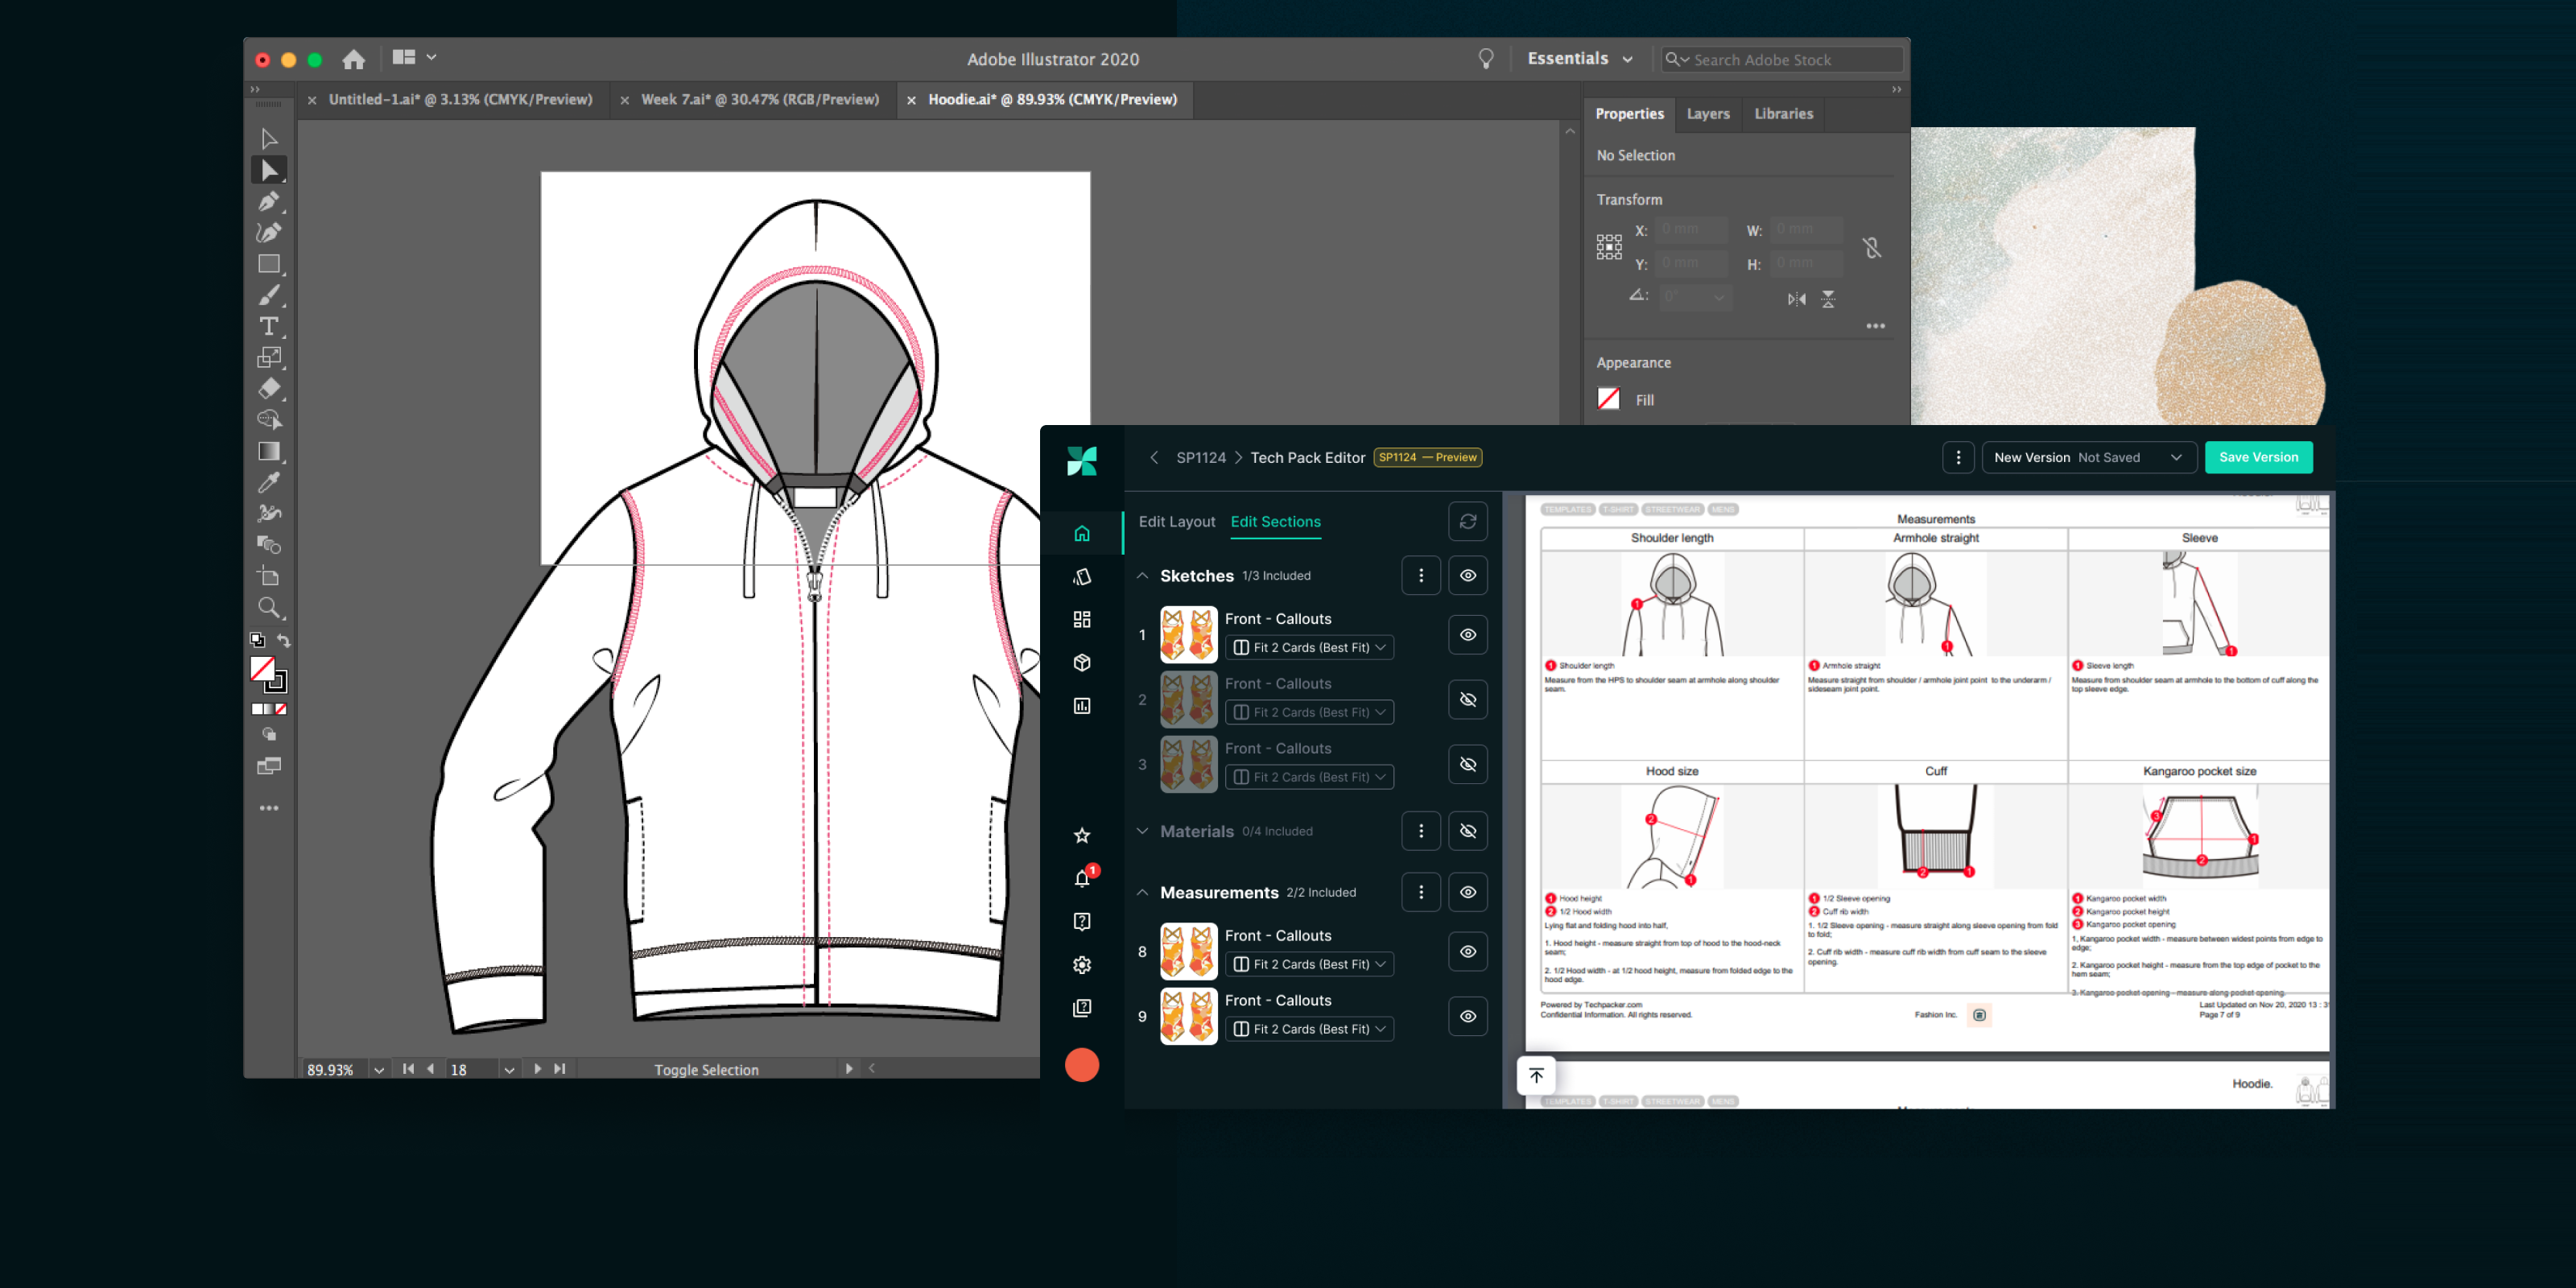
Task: Choose the Type tool in Illustrator
Action: 269,326
